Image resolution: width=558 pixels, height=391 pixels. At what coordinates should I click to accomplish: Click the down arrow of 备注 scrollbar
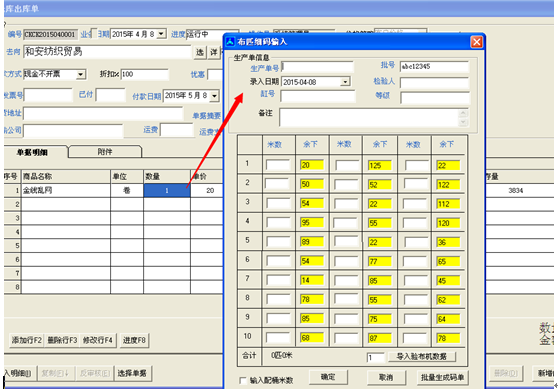(463, 122)
